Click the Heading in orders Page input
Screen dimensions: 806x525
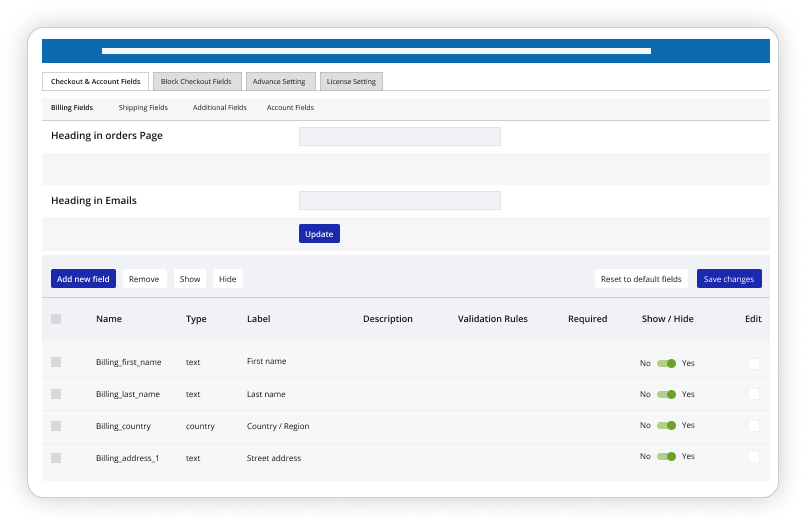[x=399, y=137]
